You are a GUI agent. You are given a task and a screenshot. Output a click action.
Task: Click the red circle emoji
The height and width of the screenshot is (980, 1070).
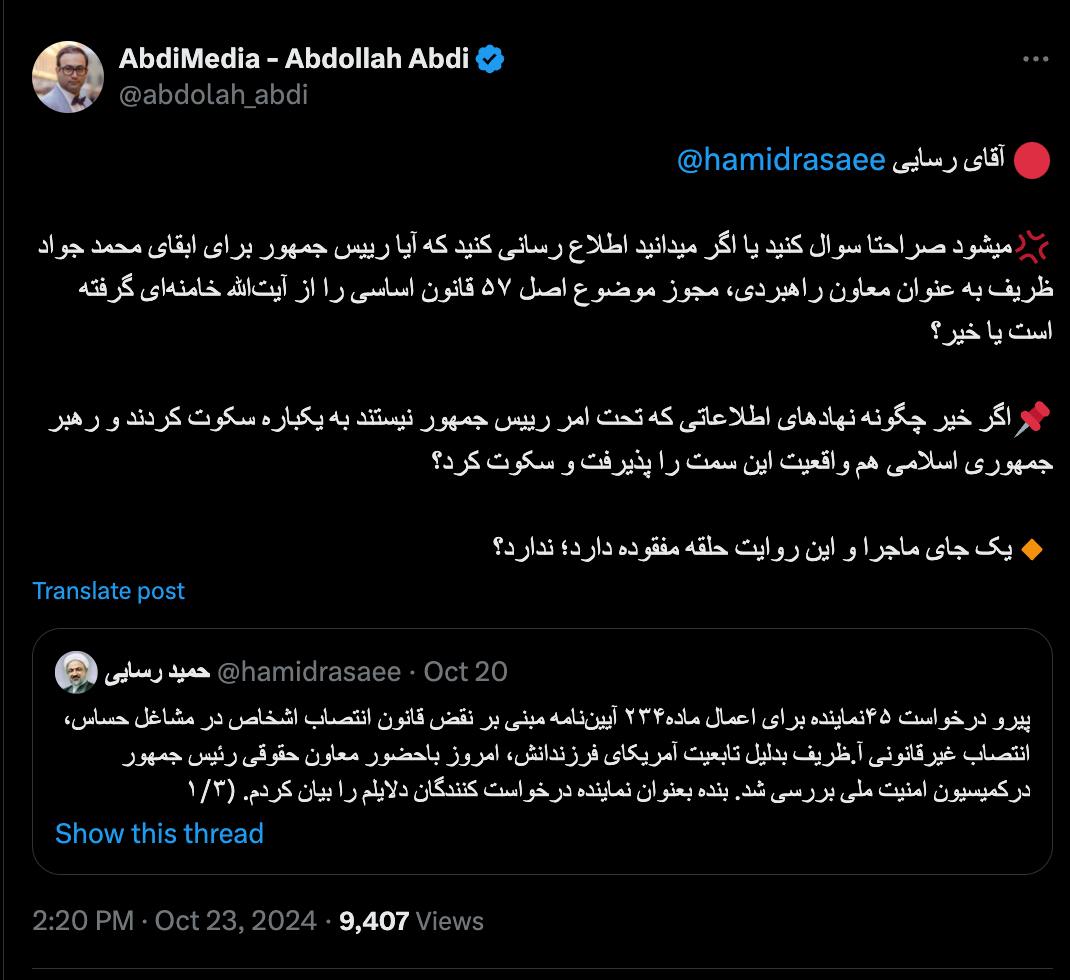pos(1031,160)
